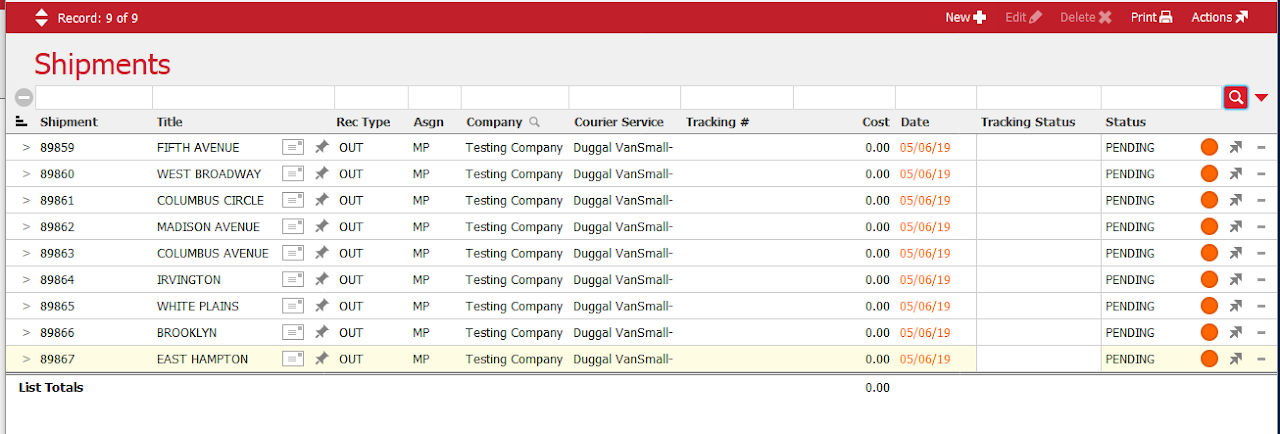
Task: Expand the COLUMBUS AVENUE row chevron
Action: coord(27,253)
